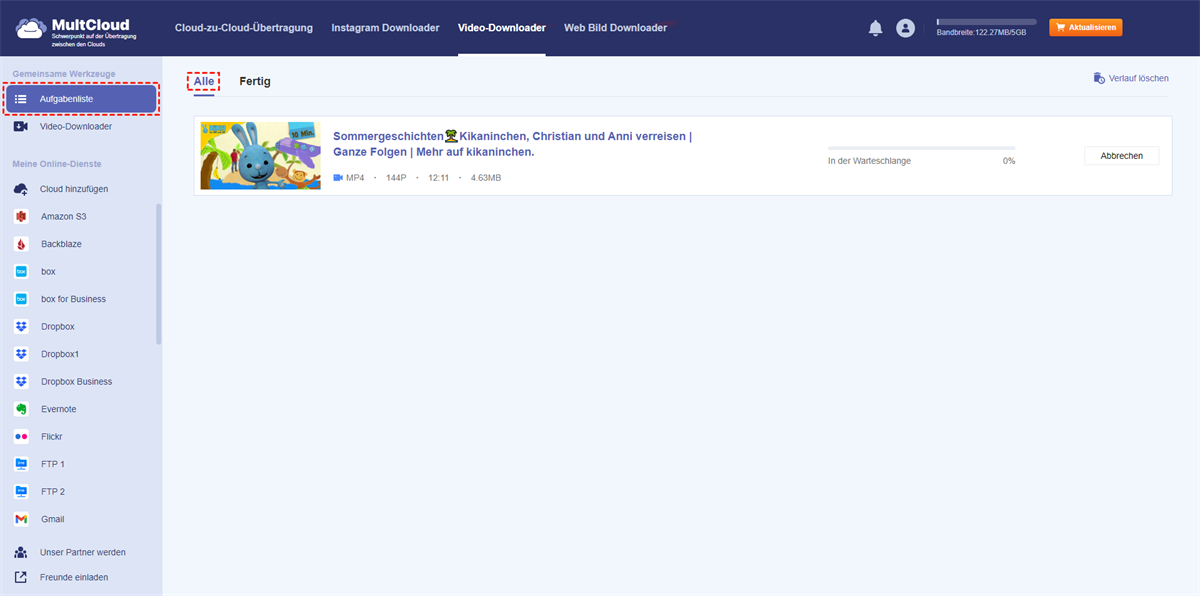Click the Dropbox icon
Image resolution: width=1200 pixels, height=596 pixels.
21,327
